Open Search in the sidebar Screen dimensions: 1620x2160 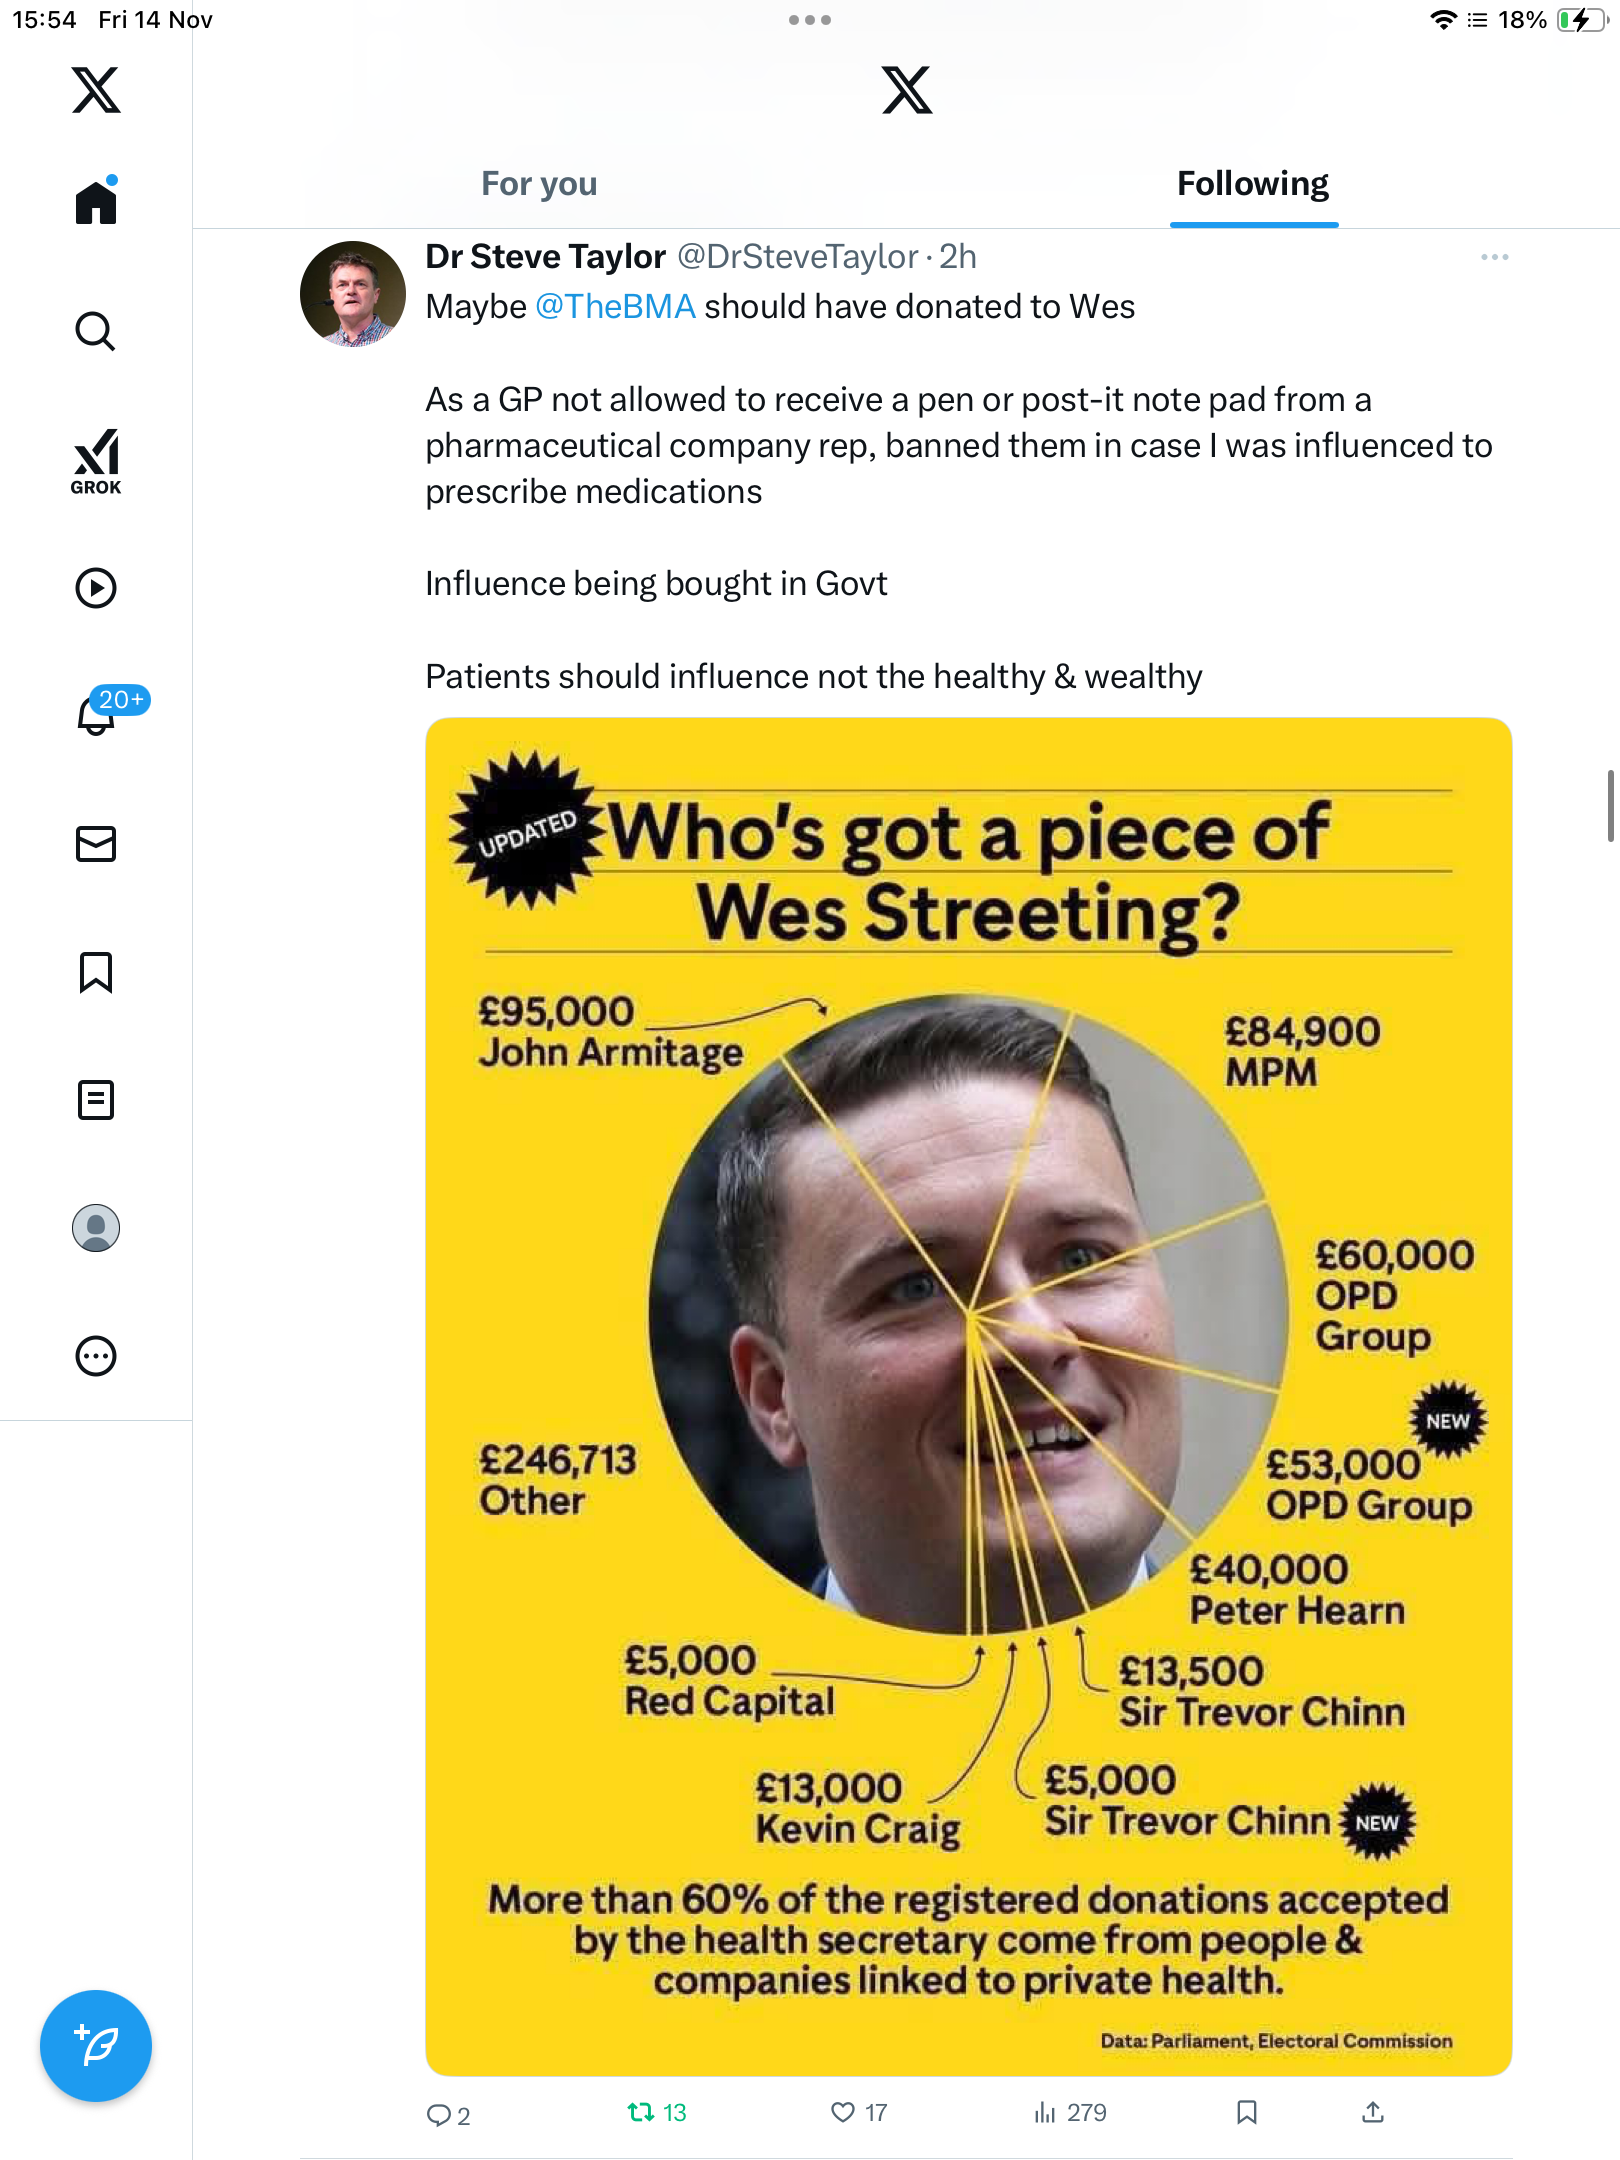[x=96, y=331]
